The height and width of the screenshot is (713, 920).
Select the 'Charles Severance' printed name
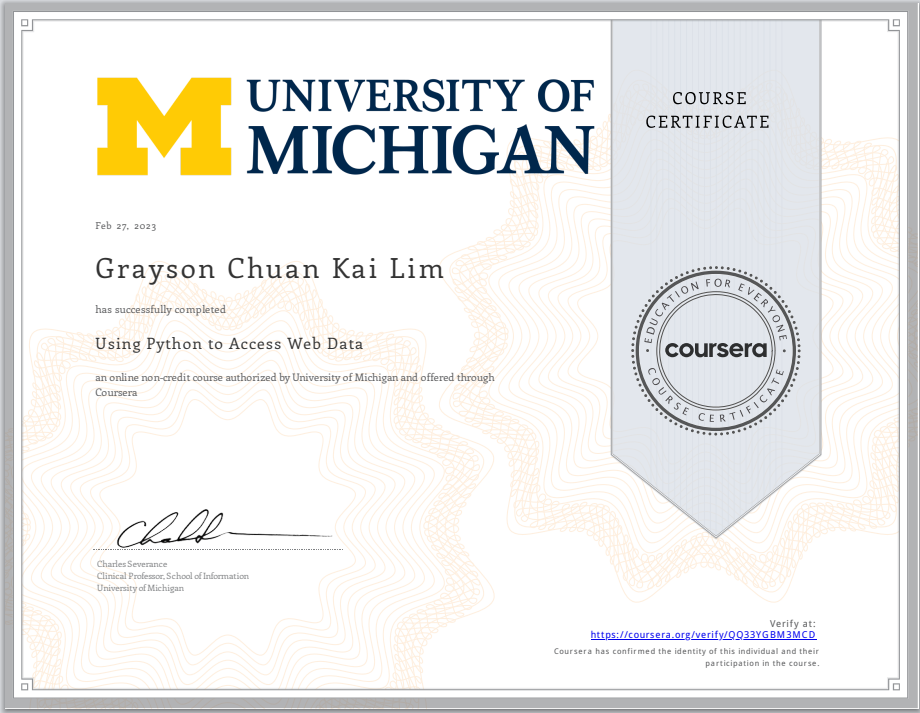132,564
